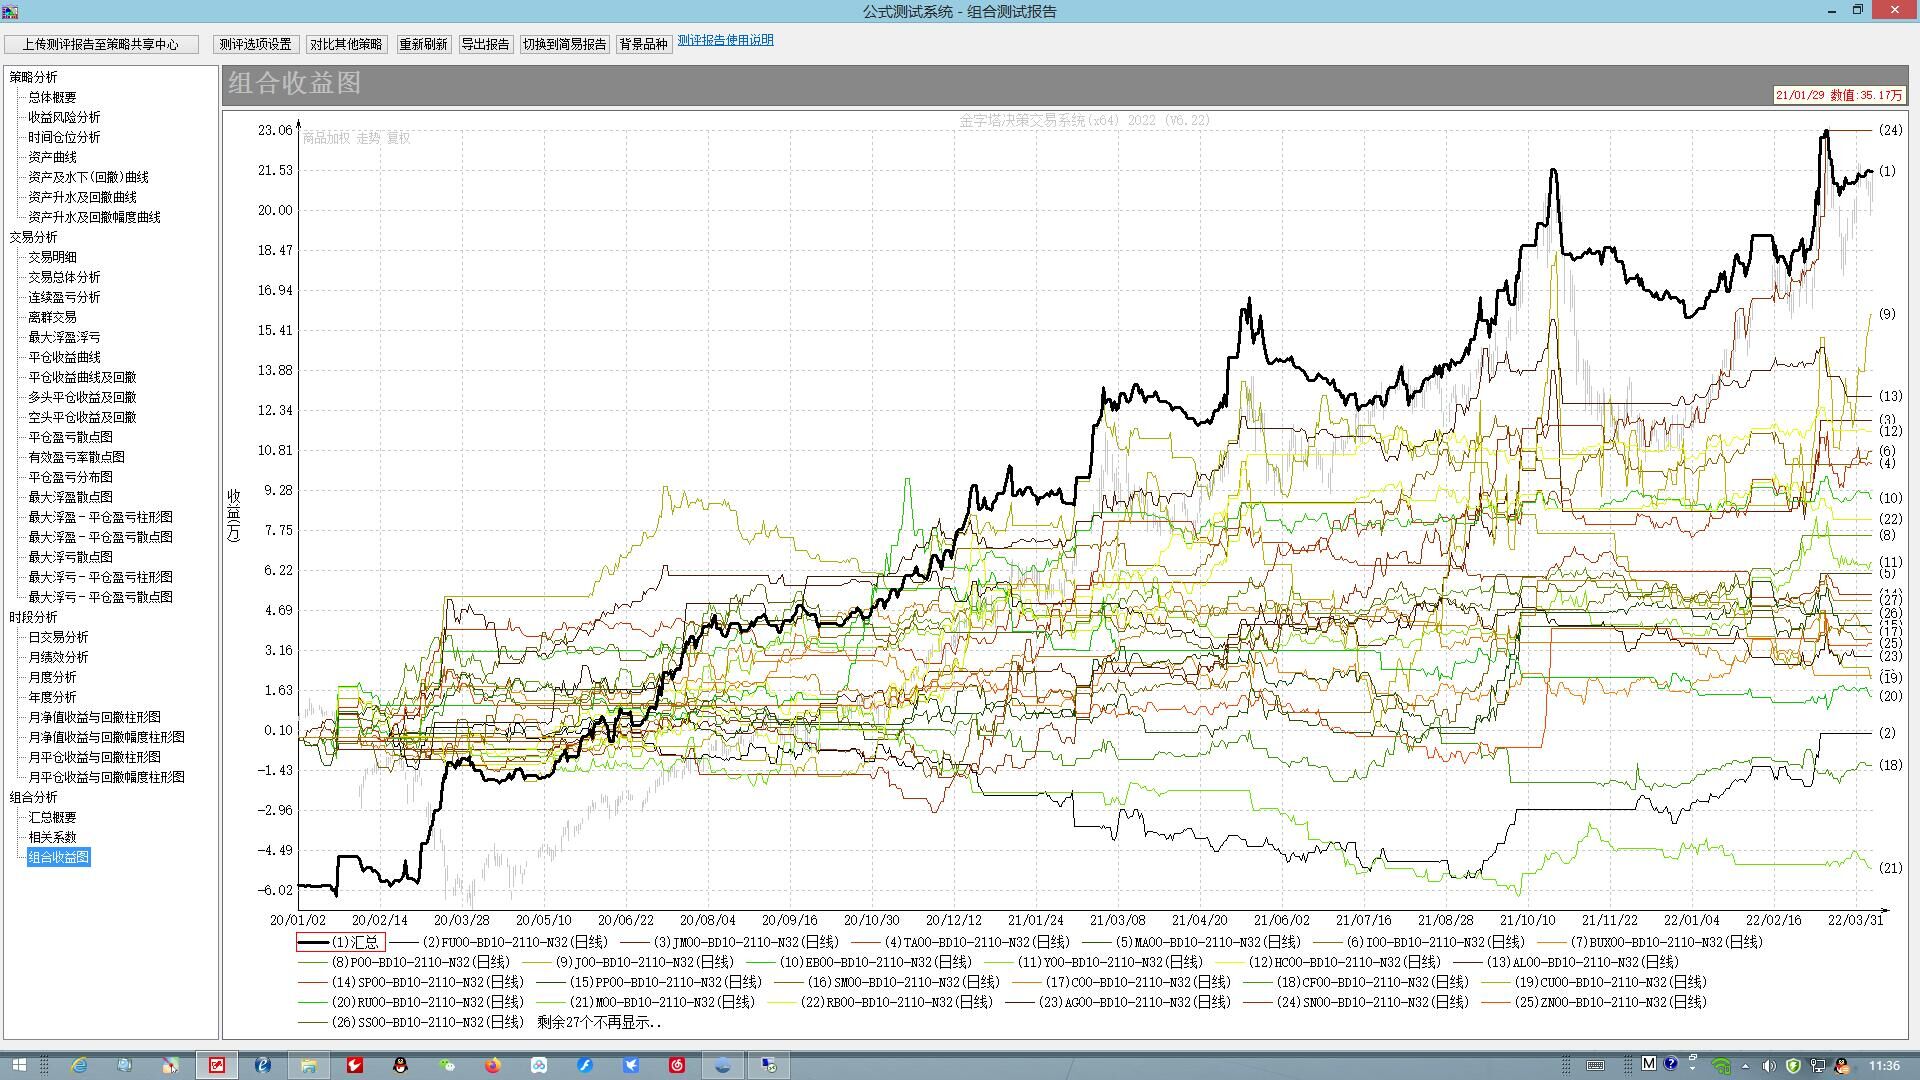Open 多头平仓收益及回撤

click(x=82, y=397)
